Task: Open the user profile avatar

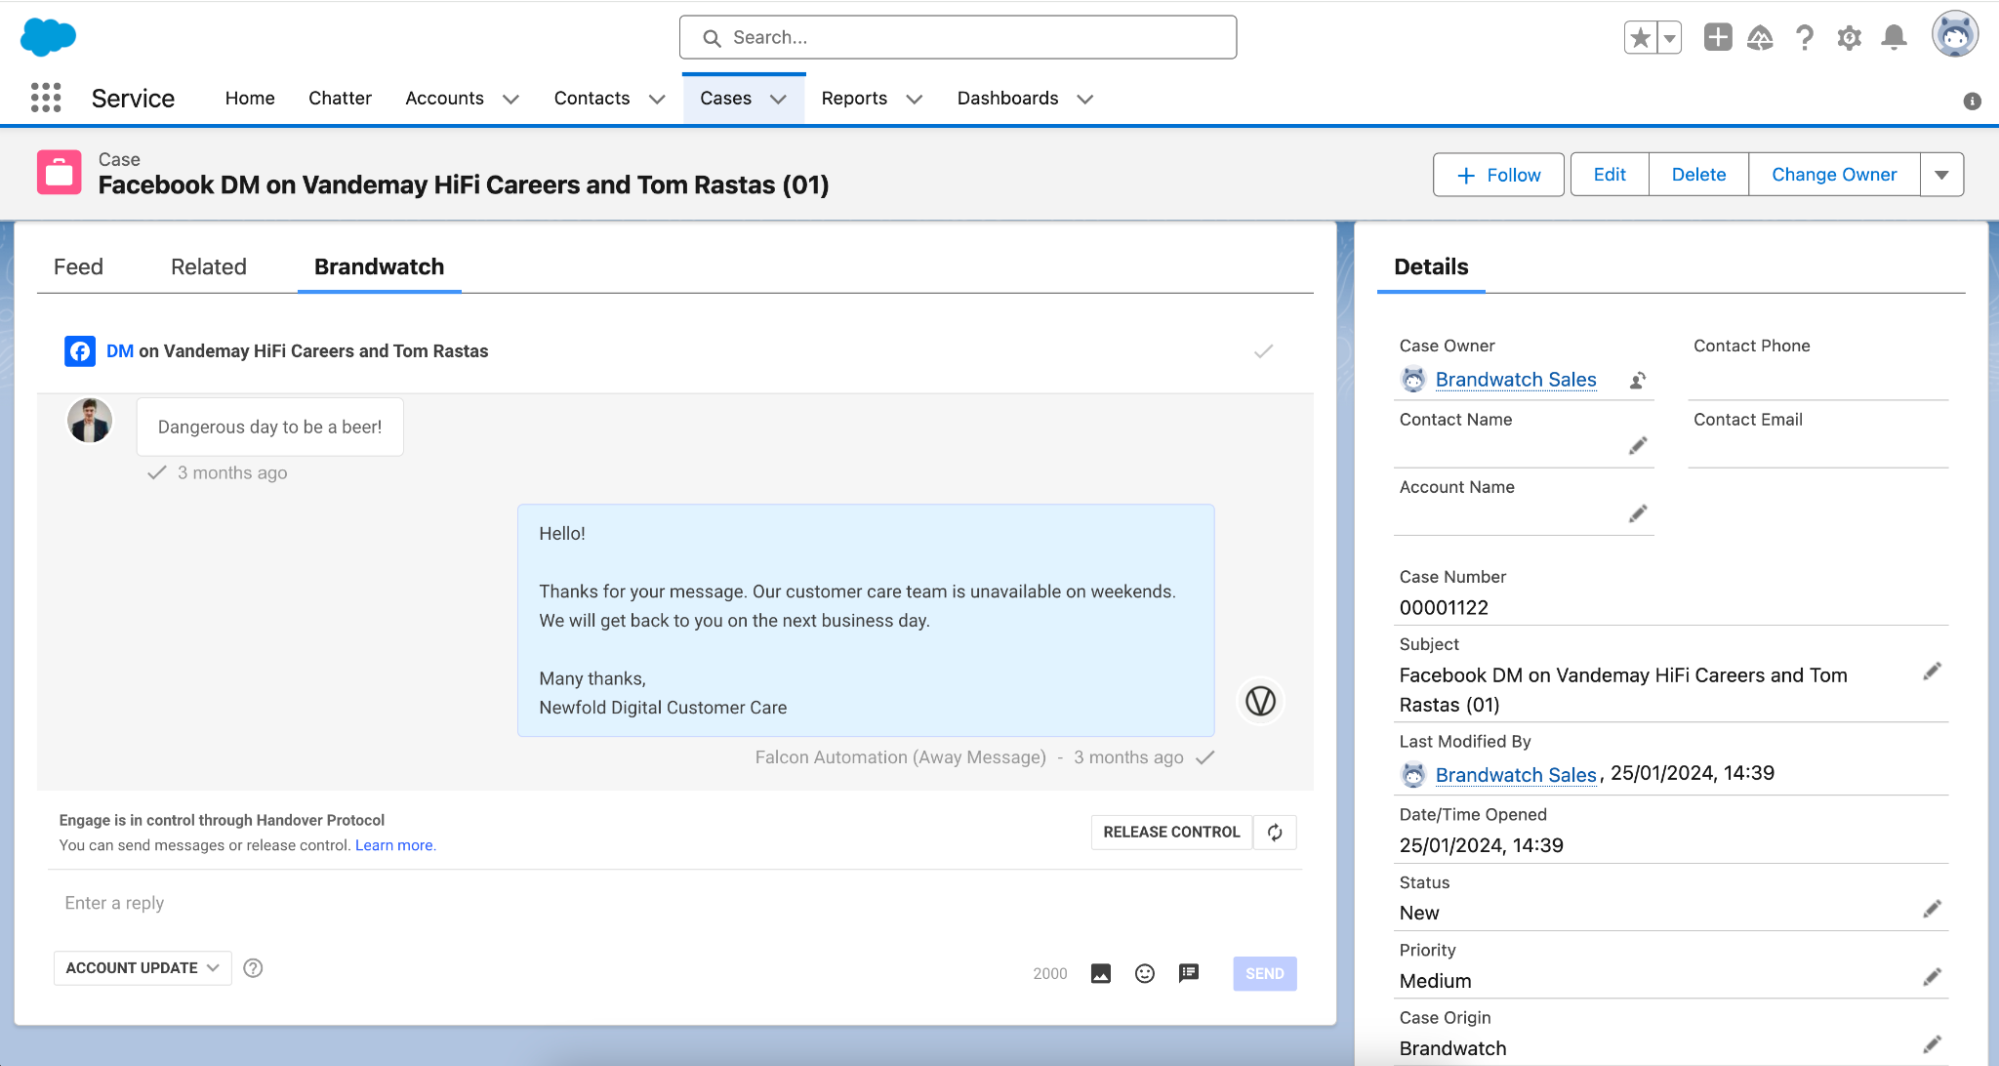Action: [x=1955, y=35]
